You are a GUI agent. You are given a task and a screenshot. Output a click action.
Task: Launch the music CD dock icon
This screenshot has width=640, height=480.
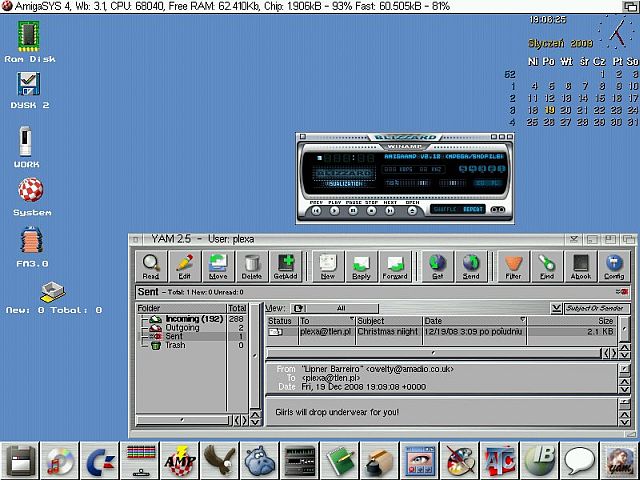(x=60, y=462)
